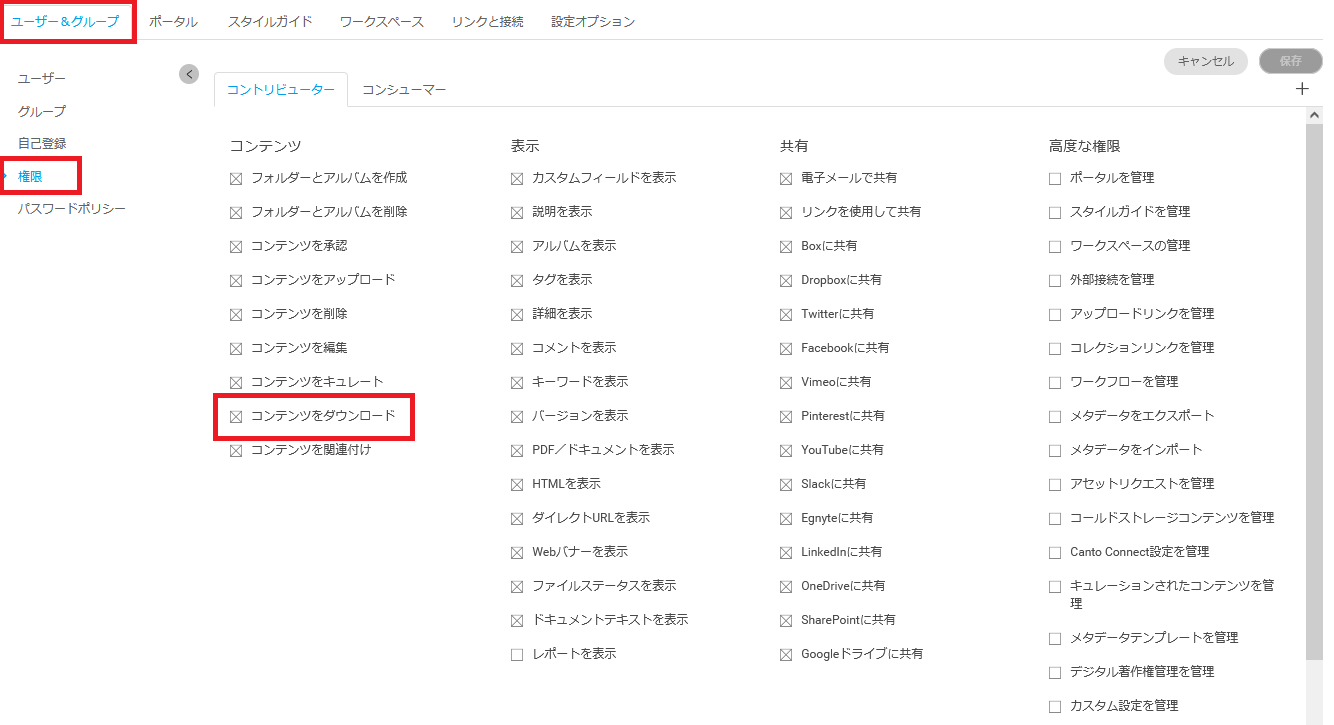The height and width of the screenshot is (725, 1334).
Task: Toggle YouTubeに共有 checkbox
Action: [x=786, y=450]
